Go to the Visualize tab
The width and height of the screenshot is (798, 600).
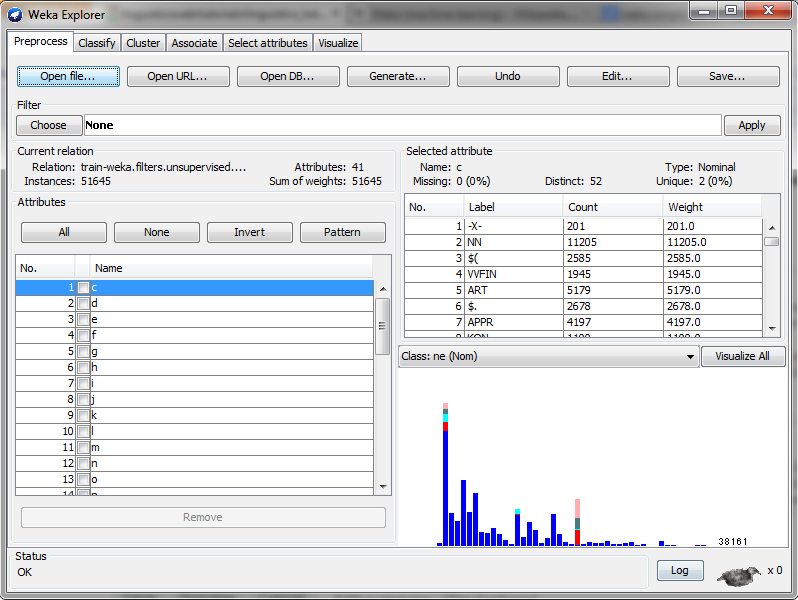pos(338,43)
